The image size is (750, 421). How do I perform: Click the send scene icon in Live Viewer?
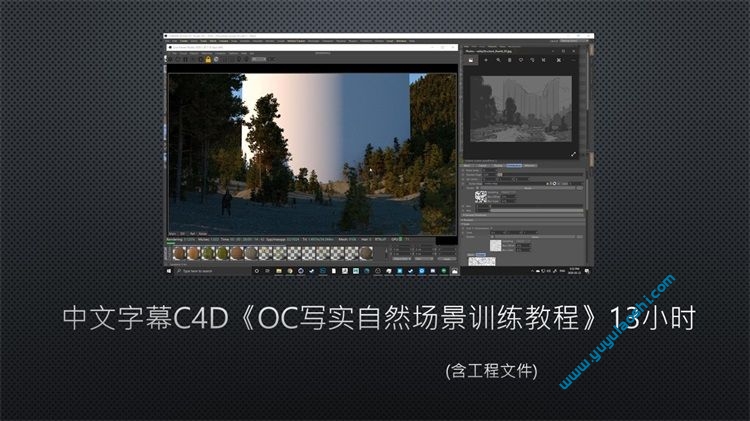point(170,59)
